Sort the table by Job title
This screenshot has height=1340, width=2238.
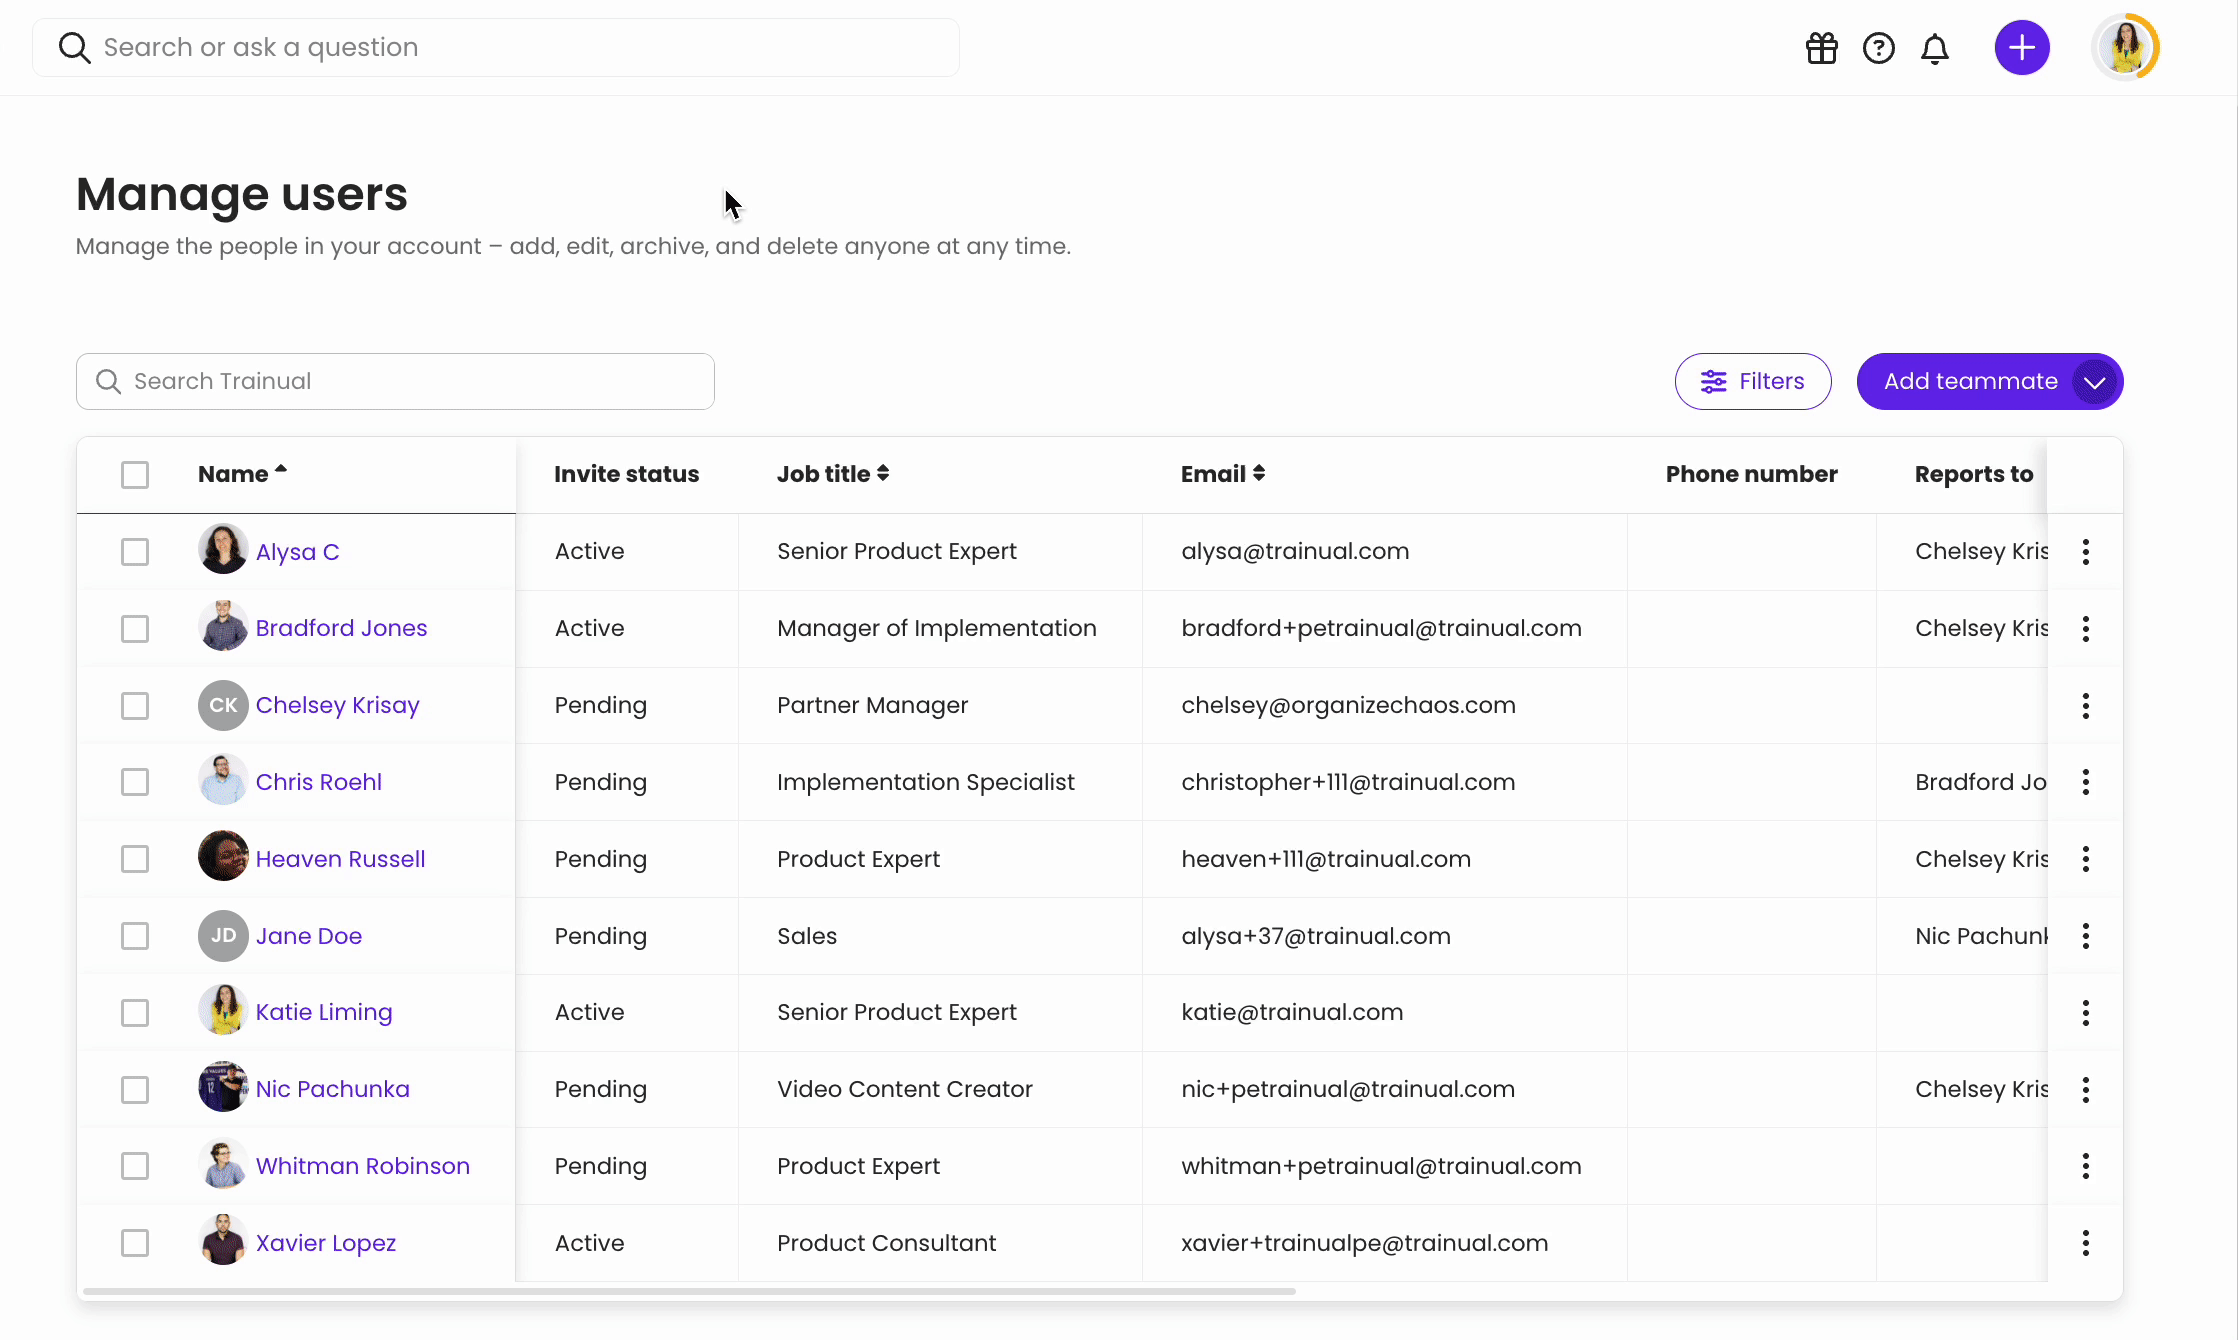click(832, 474)
